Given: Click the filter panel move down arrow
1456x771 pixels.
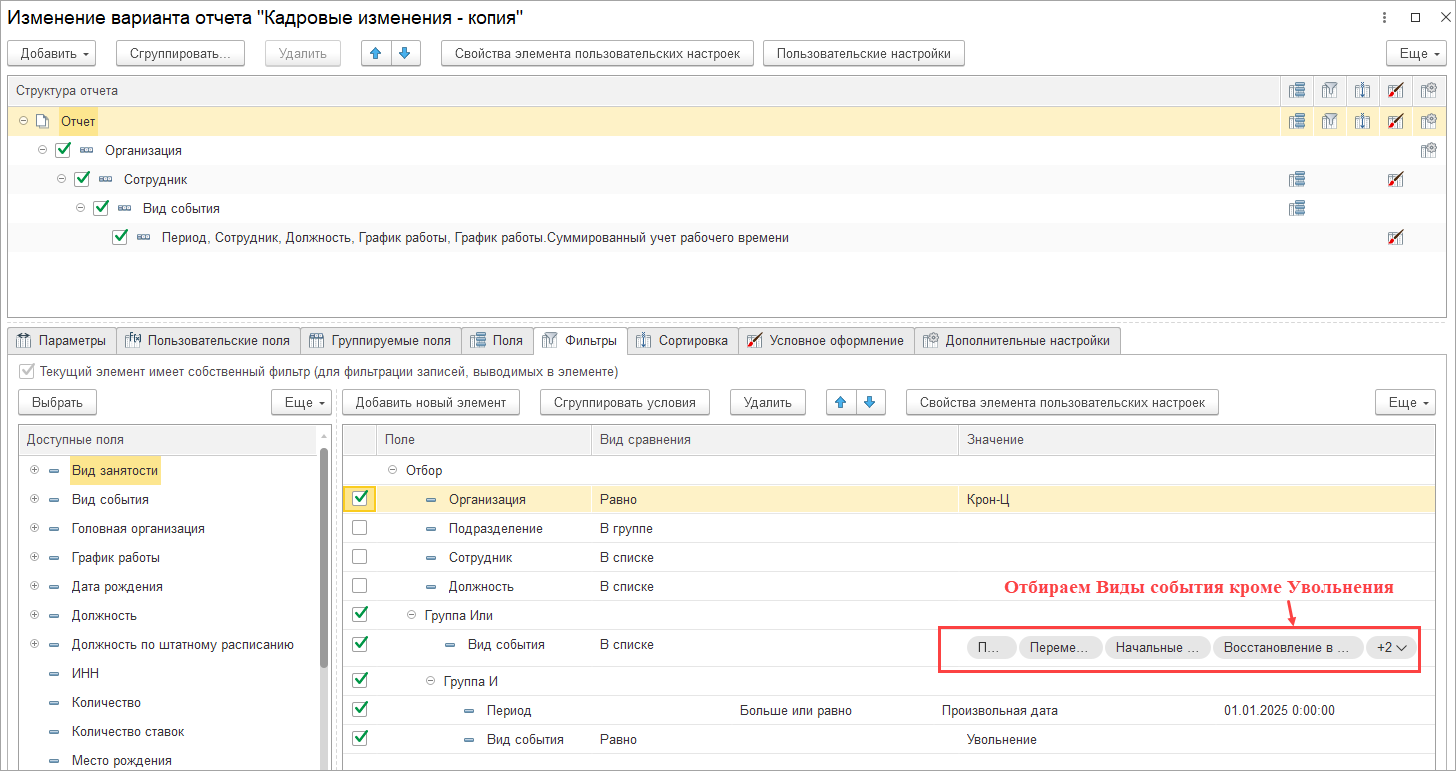Looking at the screenshot, I should (x=870, y=402).
